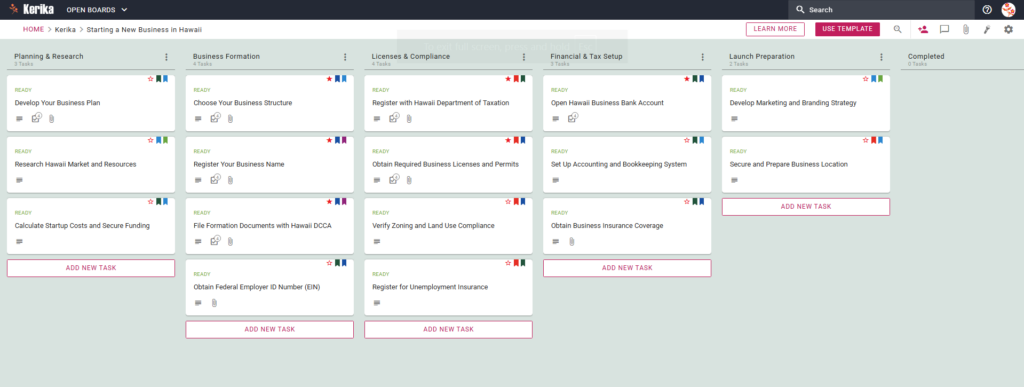Open checklist icon on Choose Your Business Structure card
The width and height of the screenshot is (1024, 387).
(216, 118)
